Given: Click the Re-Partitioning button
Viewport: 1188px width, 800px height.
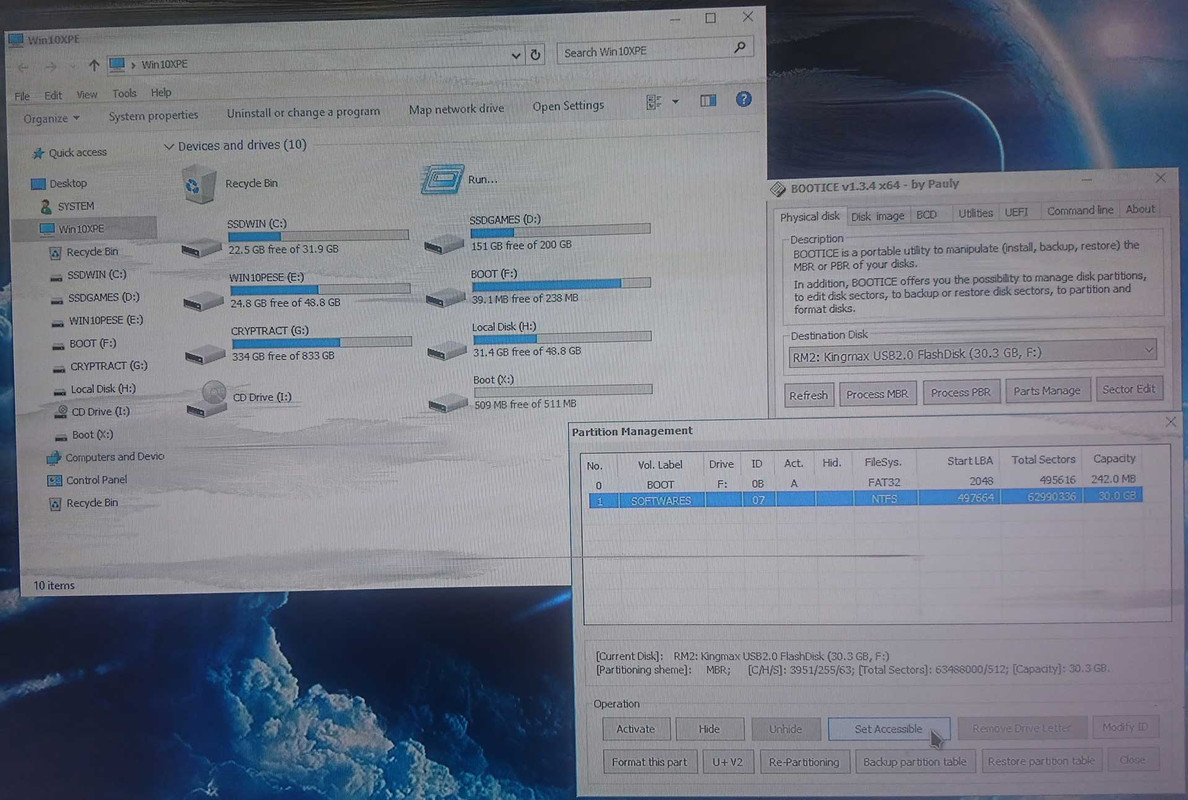Looking at the screenshot, I should coord(804,762).
